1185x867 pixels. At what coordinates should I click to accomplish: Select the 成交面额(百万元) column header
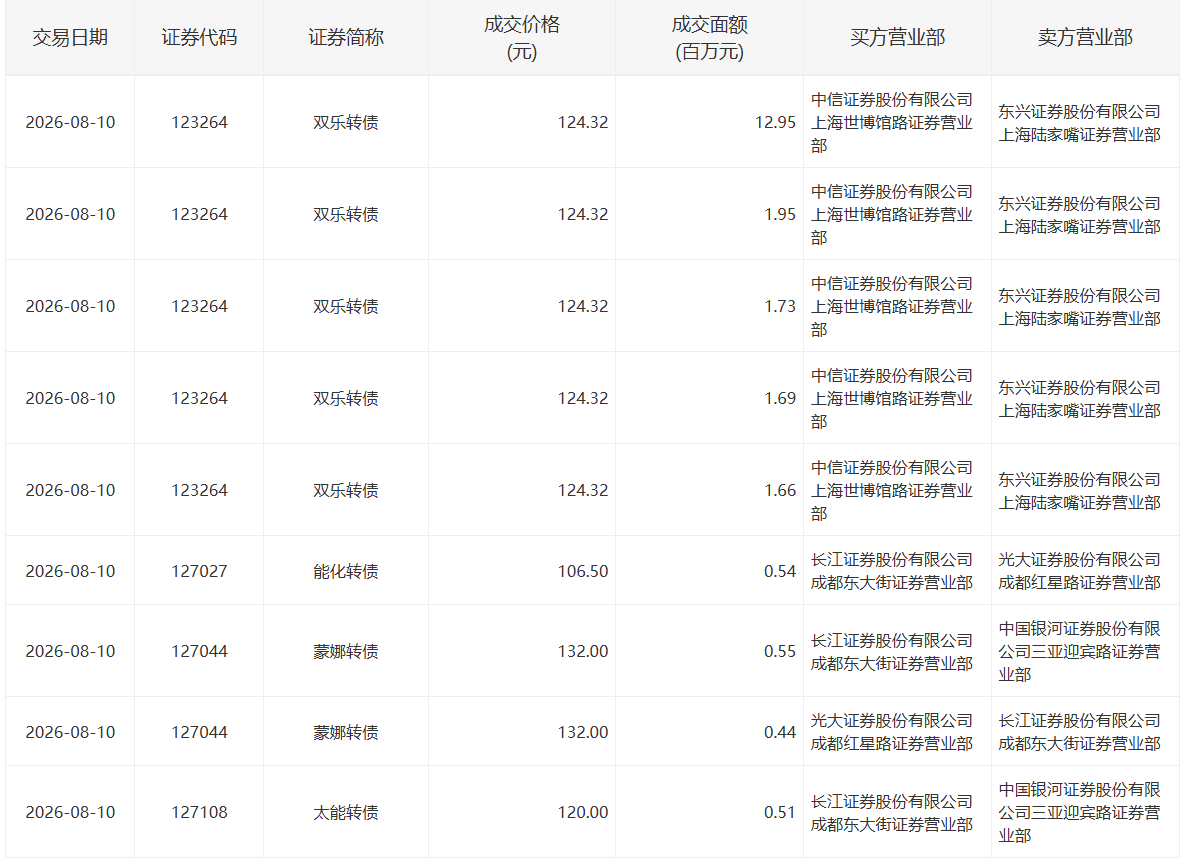(709, 38)
